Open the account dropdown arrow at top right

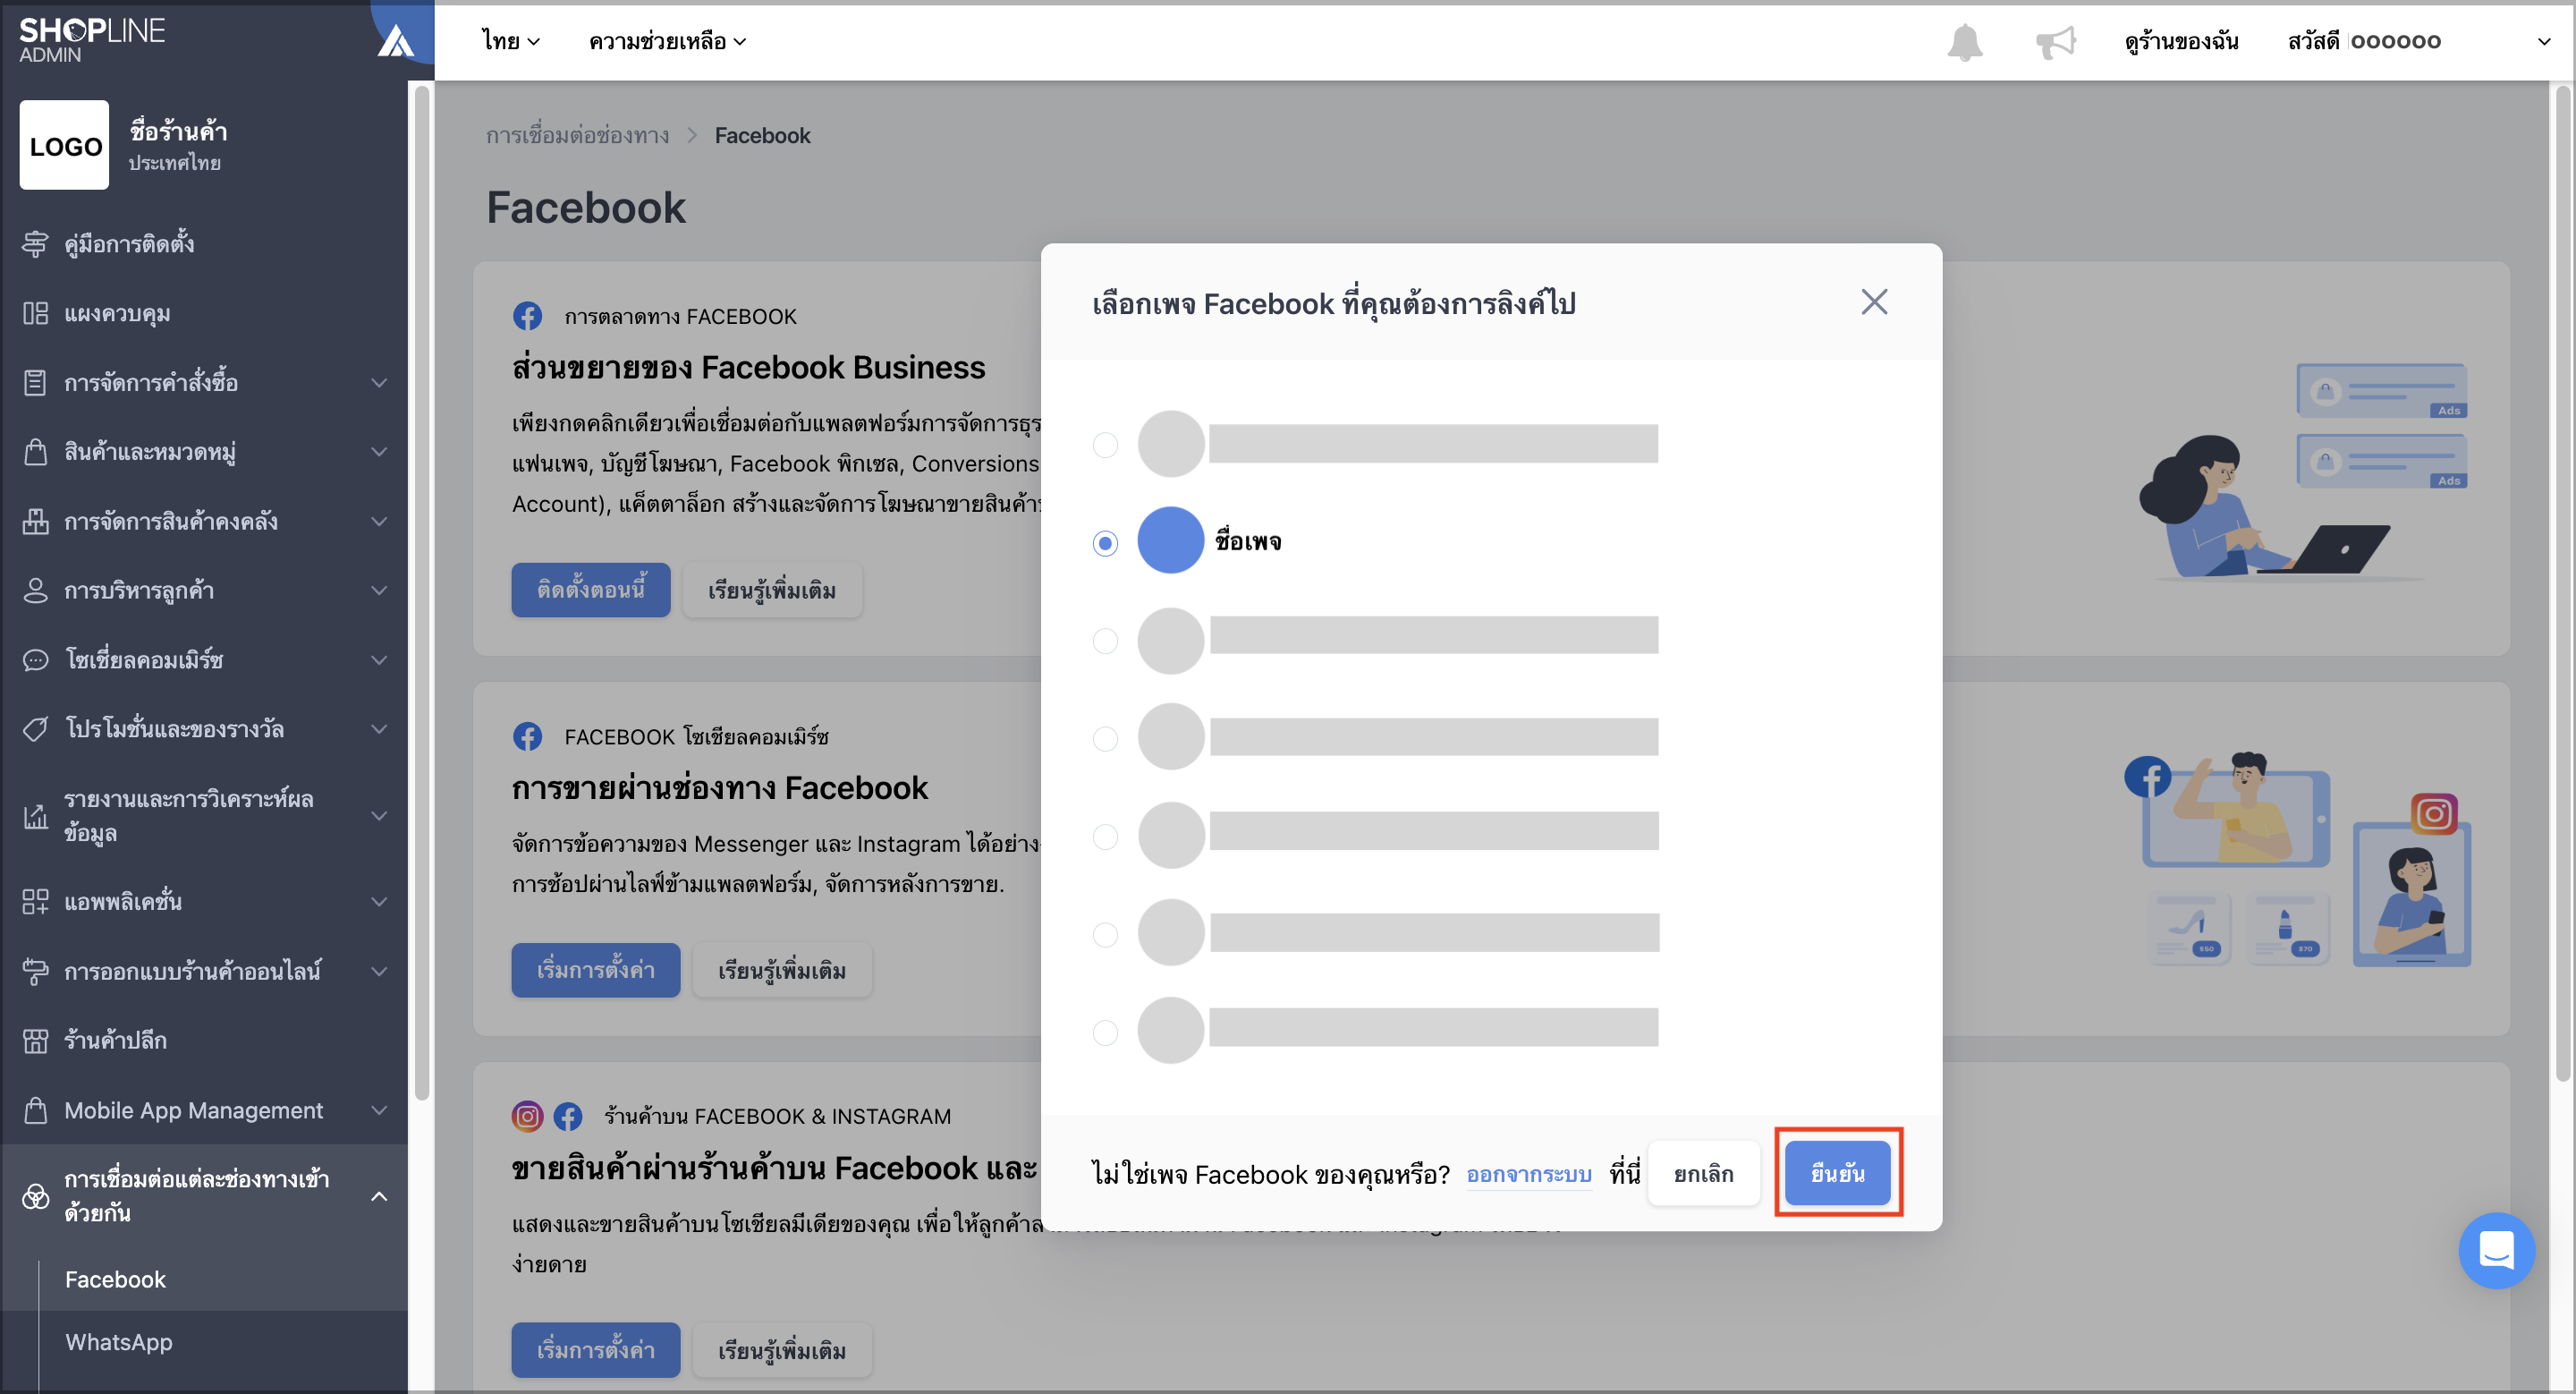coord(2543,41)
